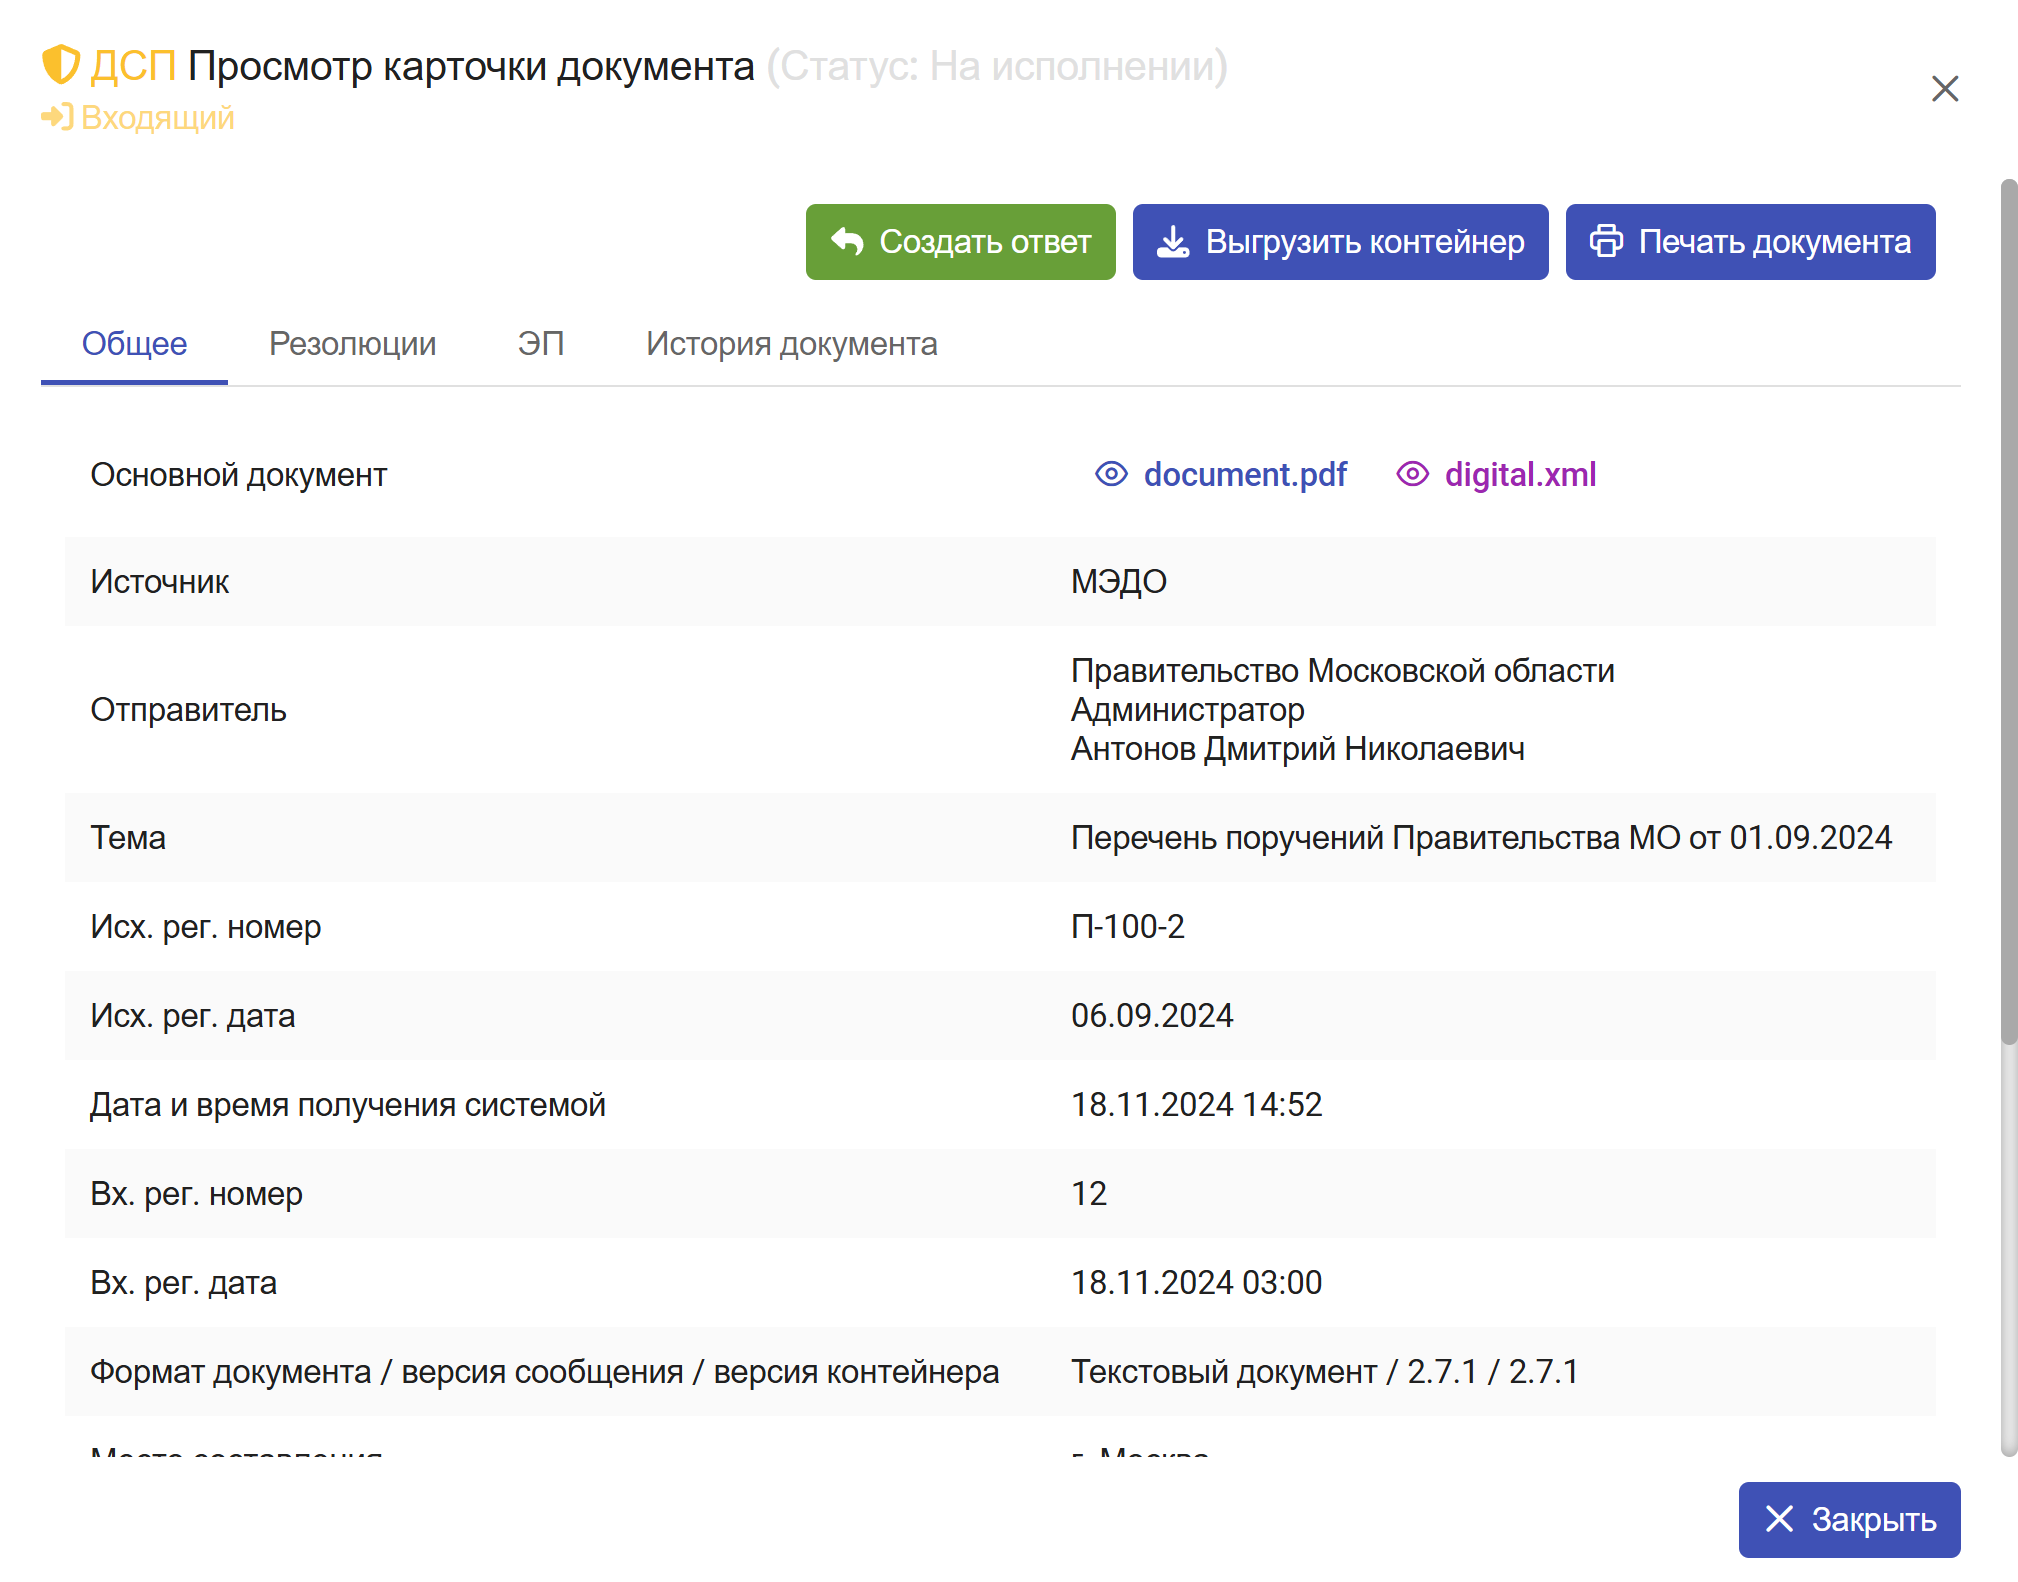
Task: Select the Общее tab
Action: point(134,344)
